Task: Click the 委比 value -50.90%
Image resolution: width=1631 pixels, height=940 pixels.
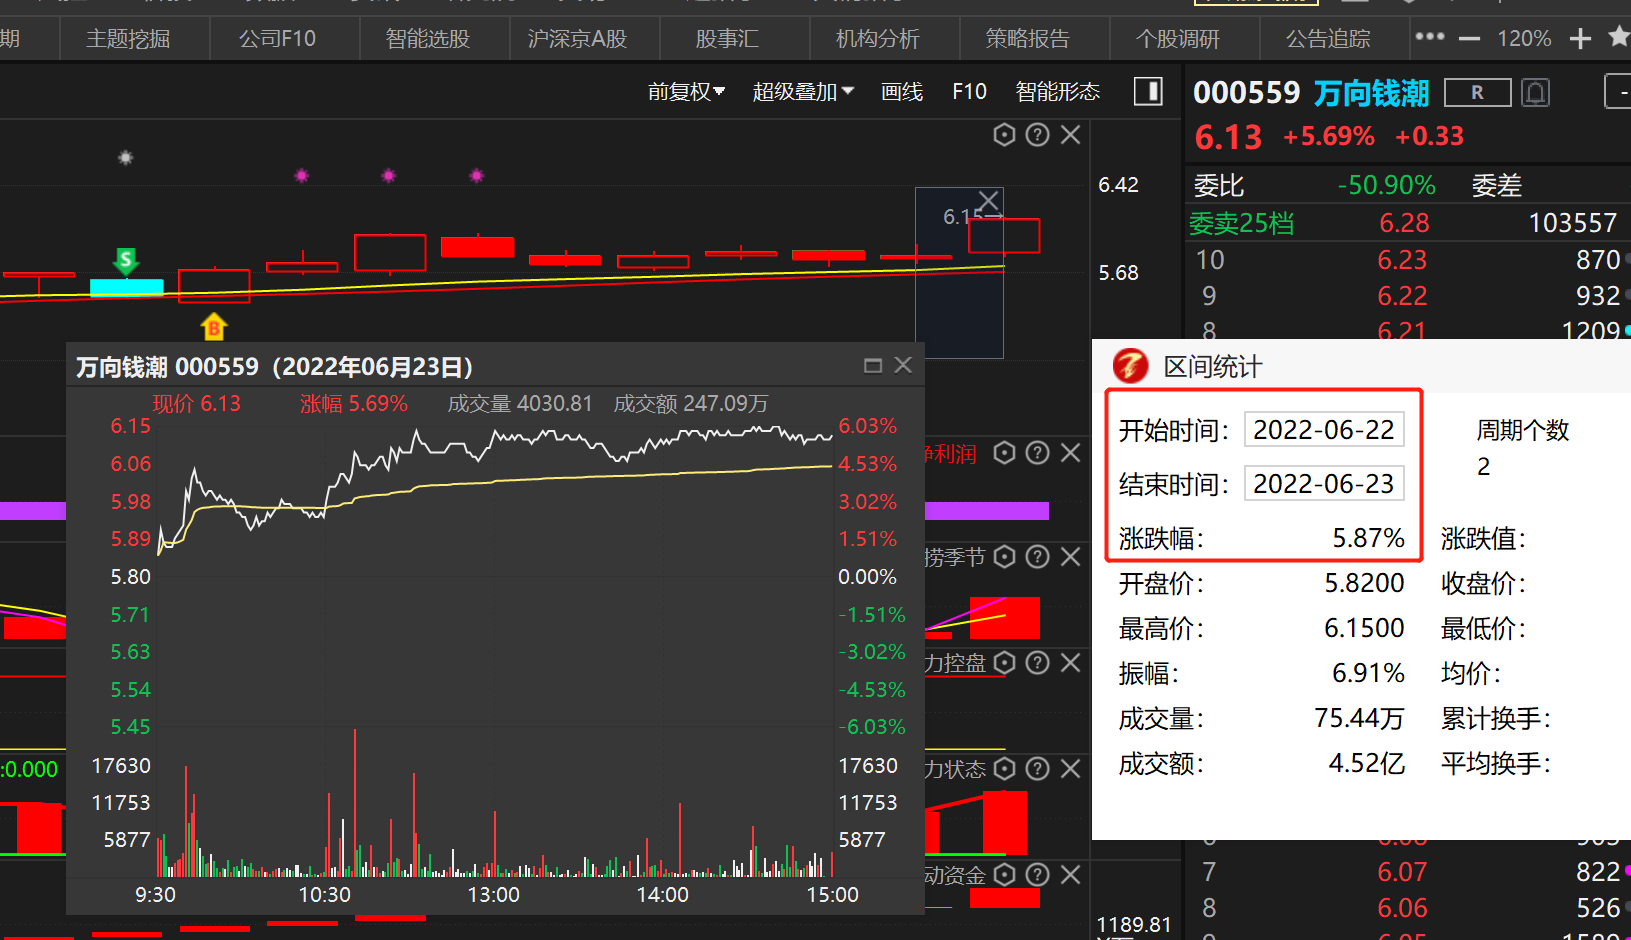Action: point(1386,186)
